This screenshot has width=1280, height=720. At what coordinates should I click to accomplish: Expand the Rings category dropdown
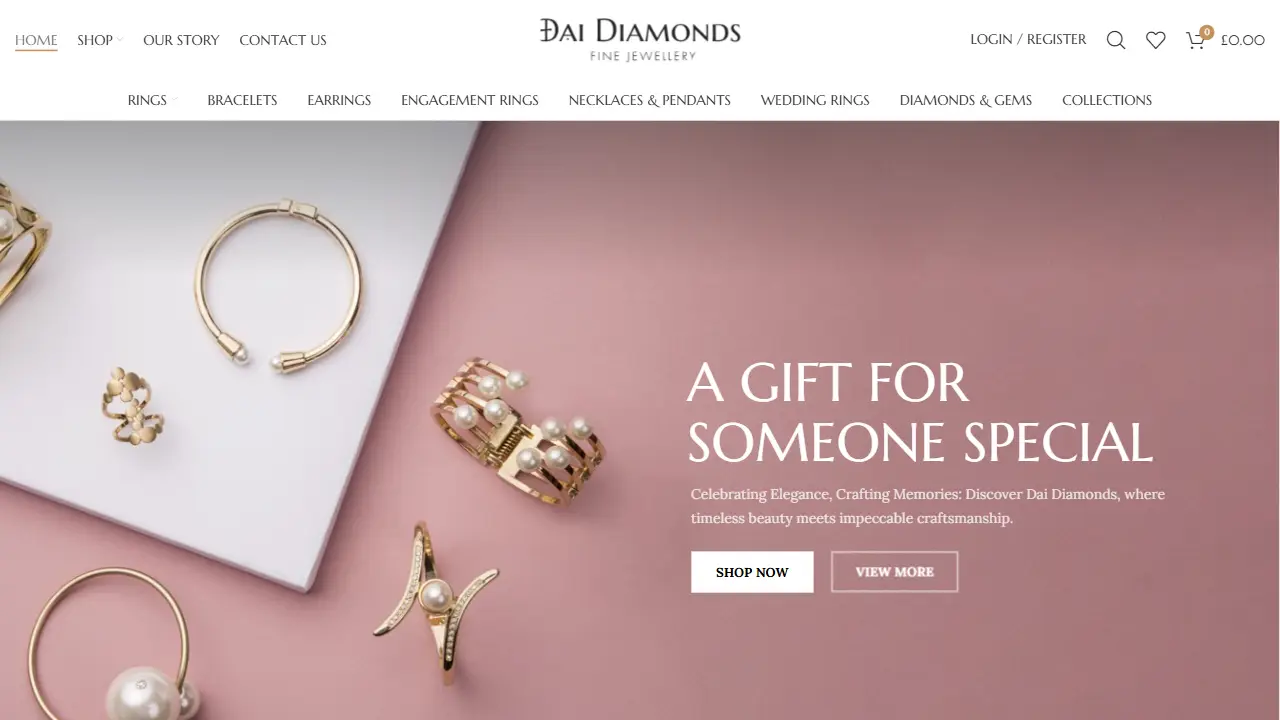[152, 100]
